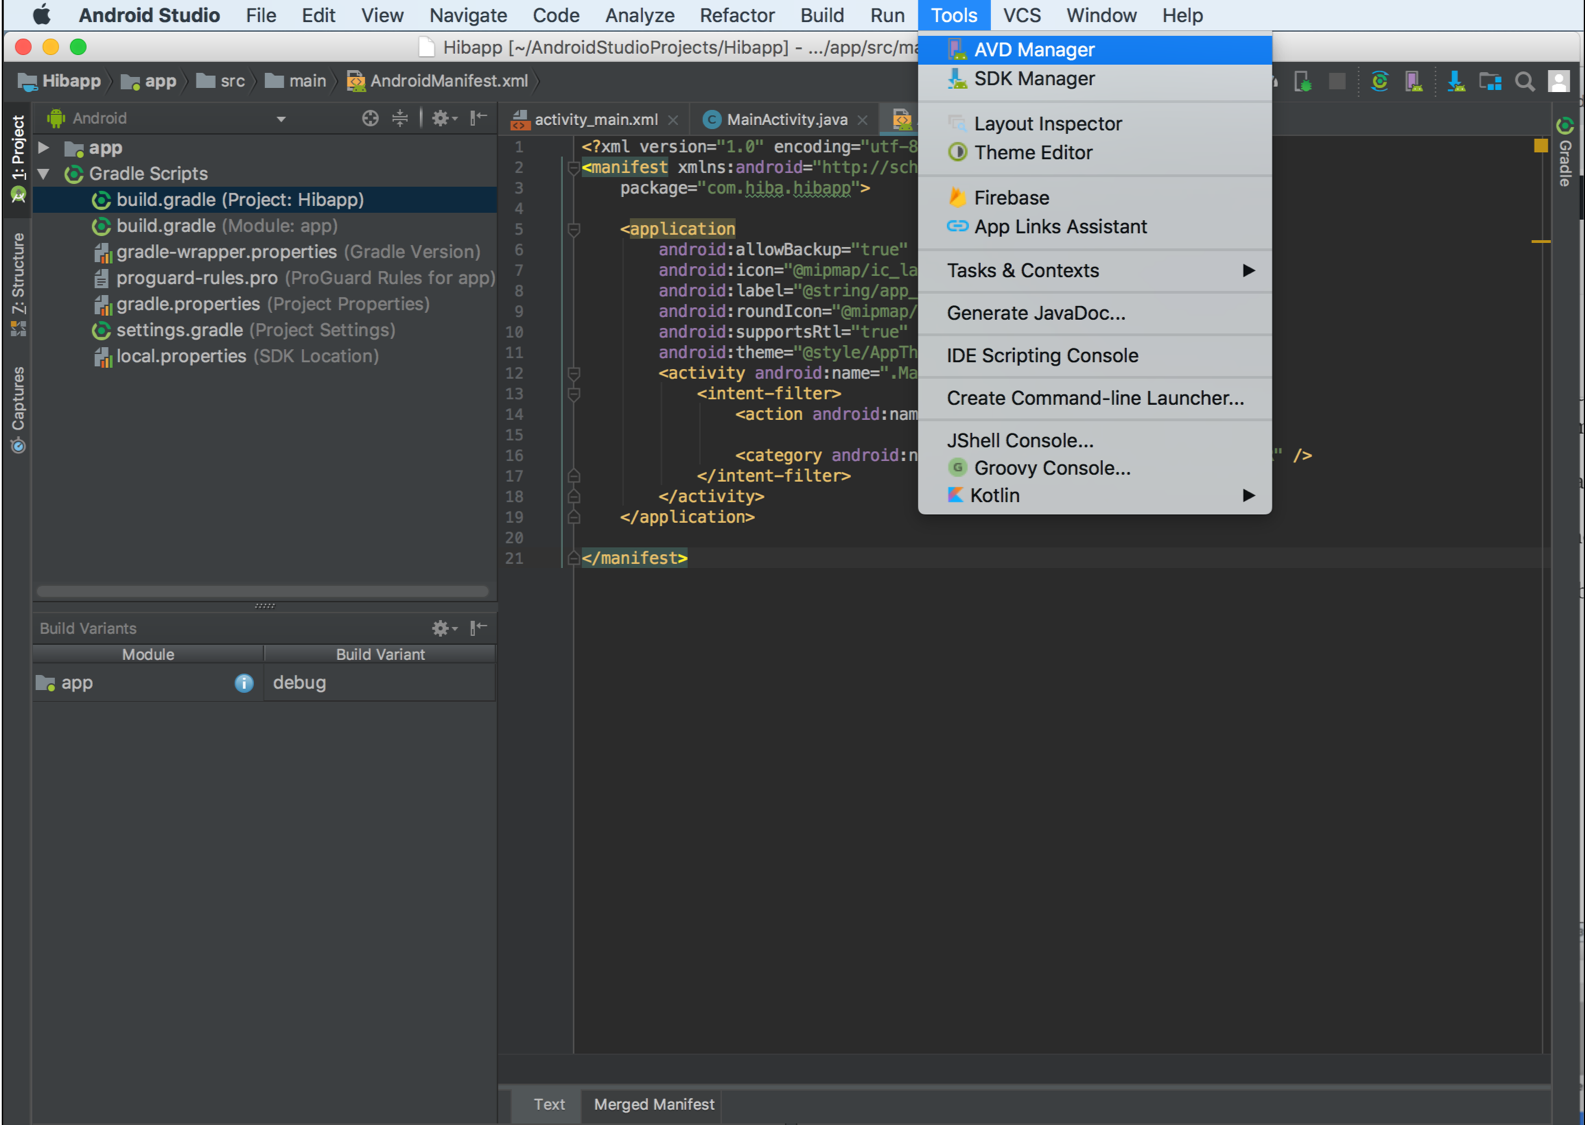This screenshot has height=1125, width=1585.
Task: Click the debug app bug icon
Action: point(1302,81)
